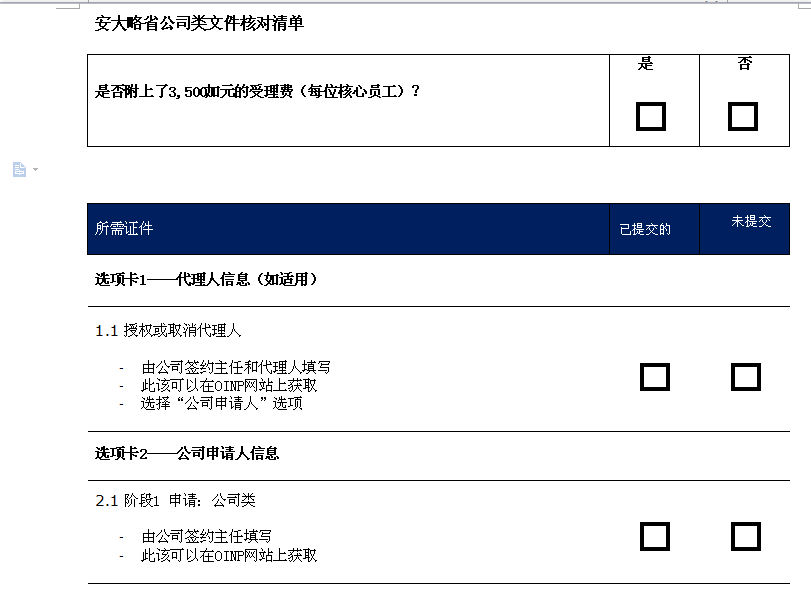Click the 是 column label
Screen dimensions: 811x589
point(645,64)
